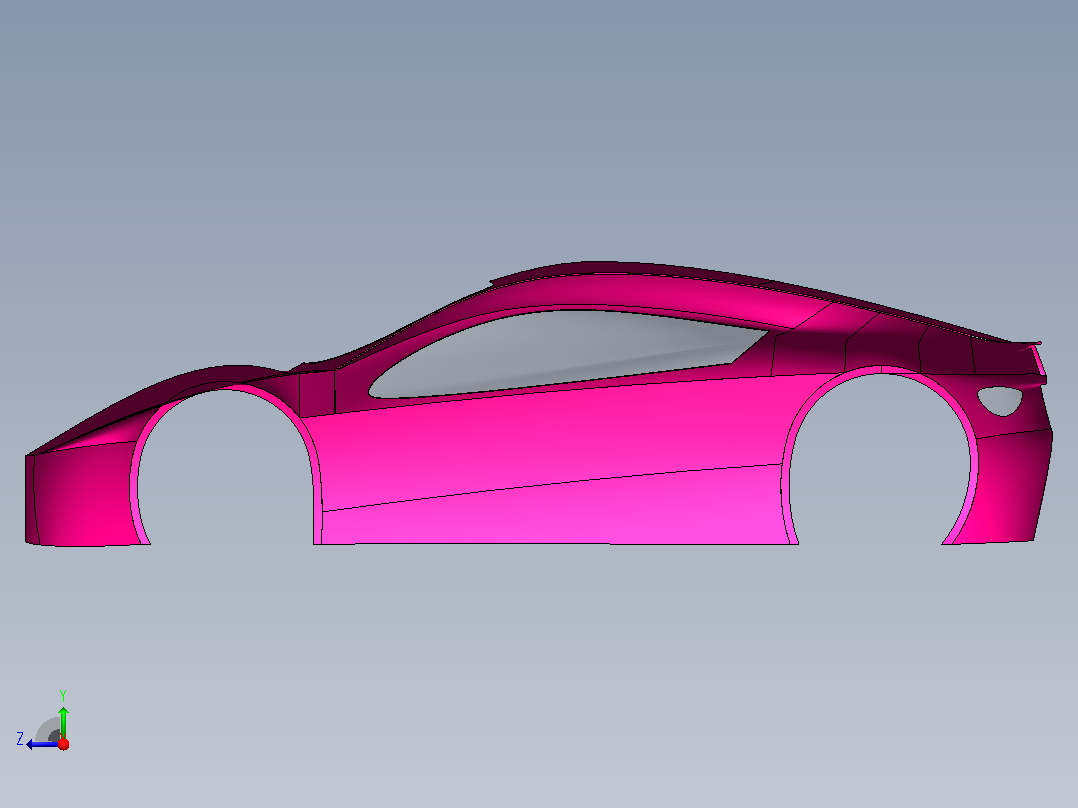
Task: Select the Y label of the axis triad
Action: [63, 695]
